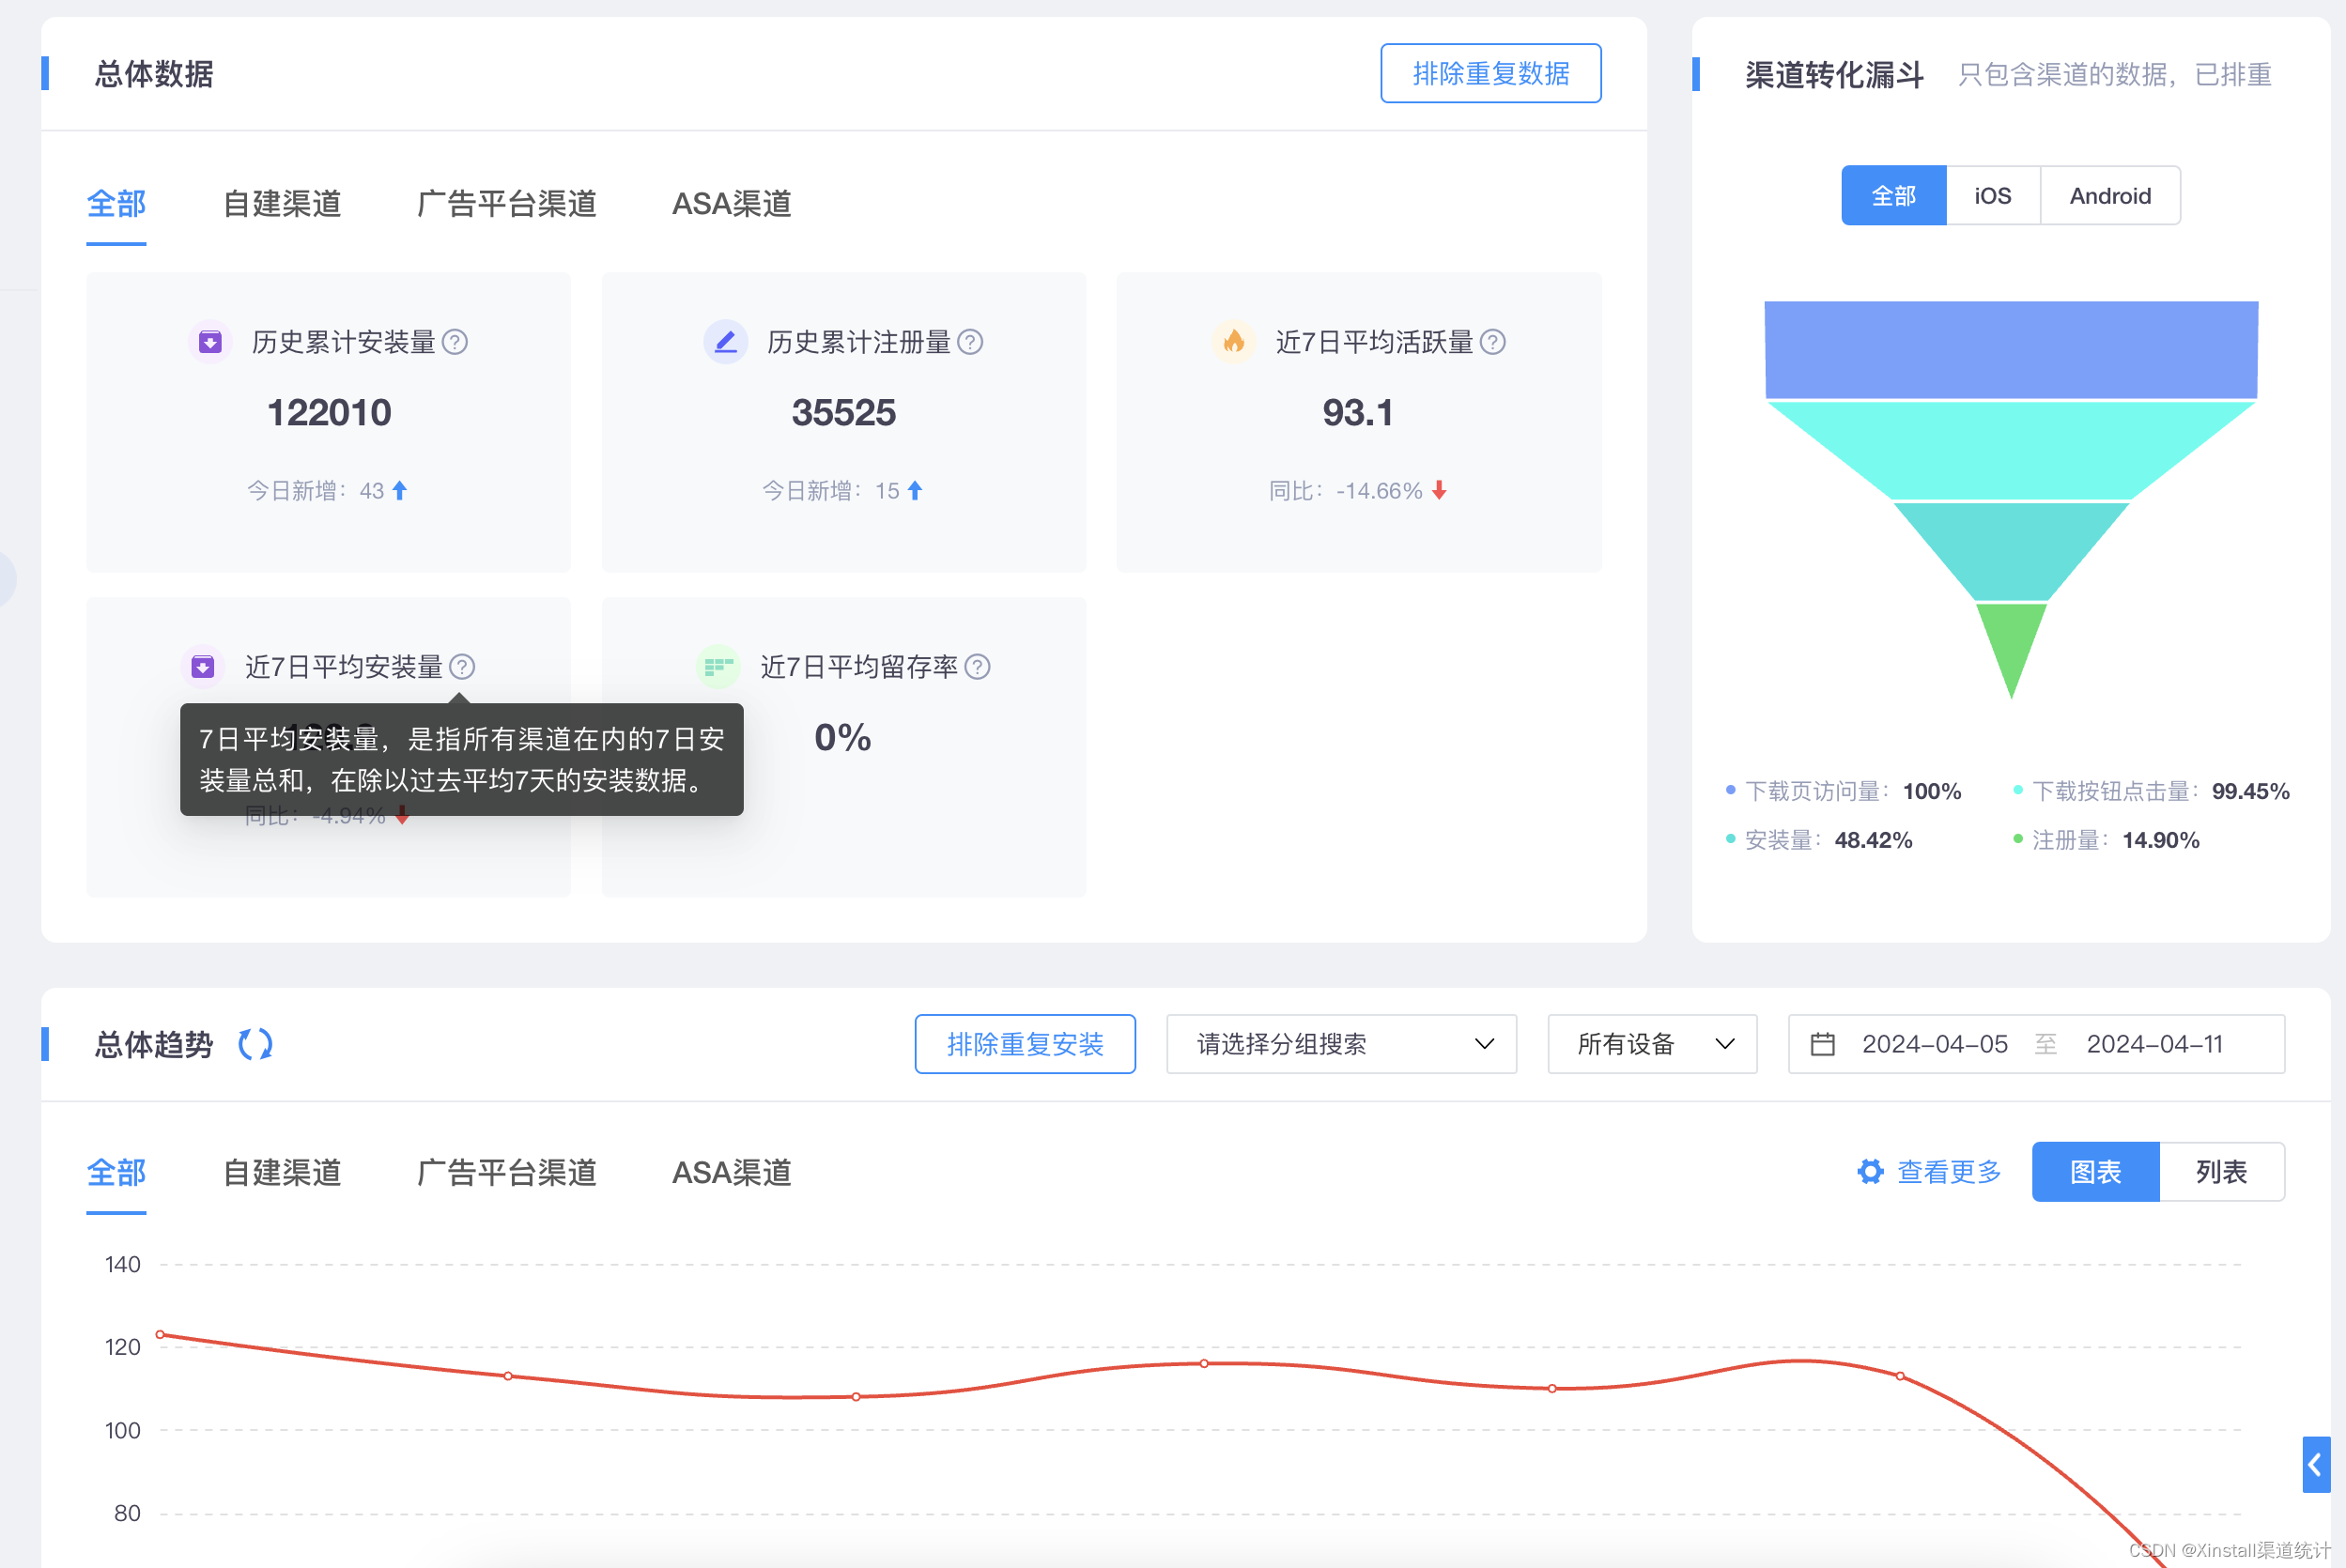This screenshot has width=2346, height=1568.
Task: Click blue top funnel segment
Action: [2011, 349]
